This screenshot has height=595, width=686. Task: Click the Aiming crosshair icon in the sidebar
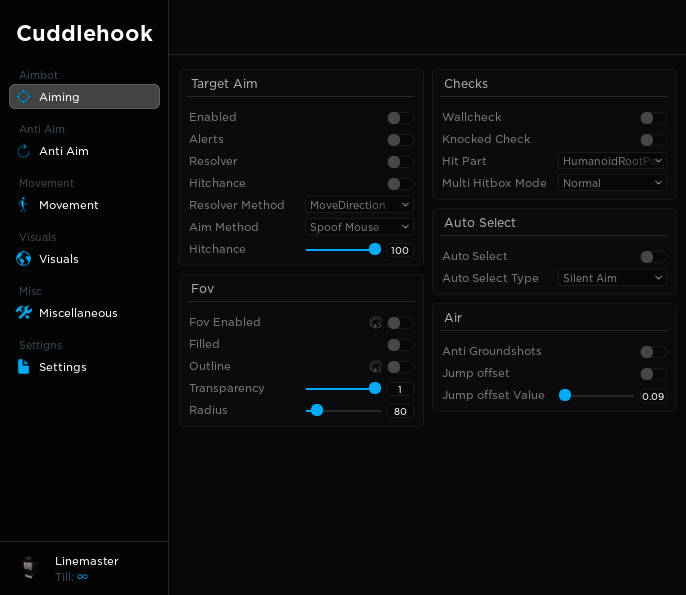[x=24, y=97]
